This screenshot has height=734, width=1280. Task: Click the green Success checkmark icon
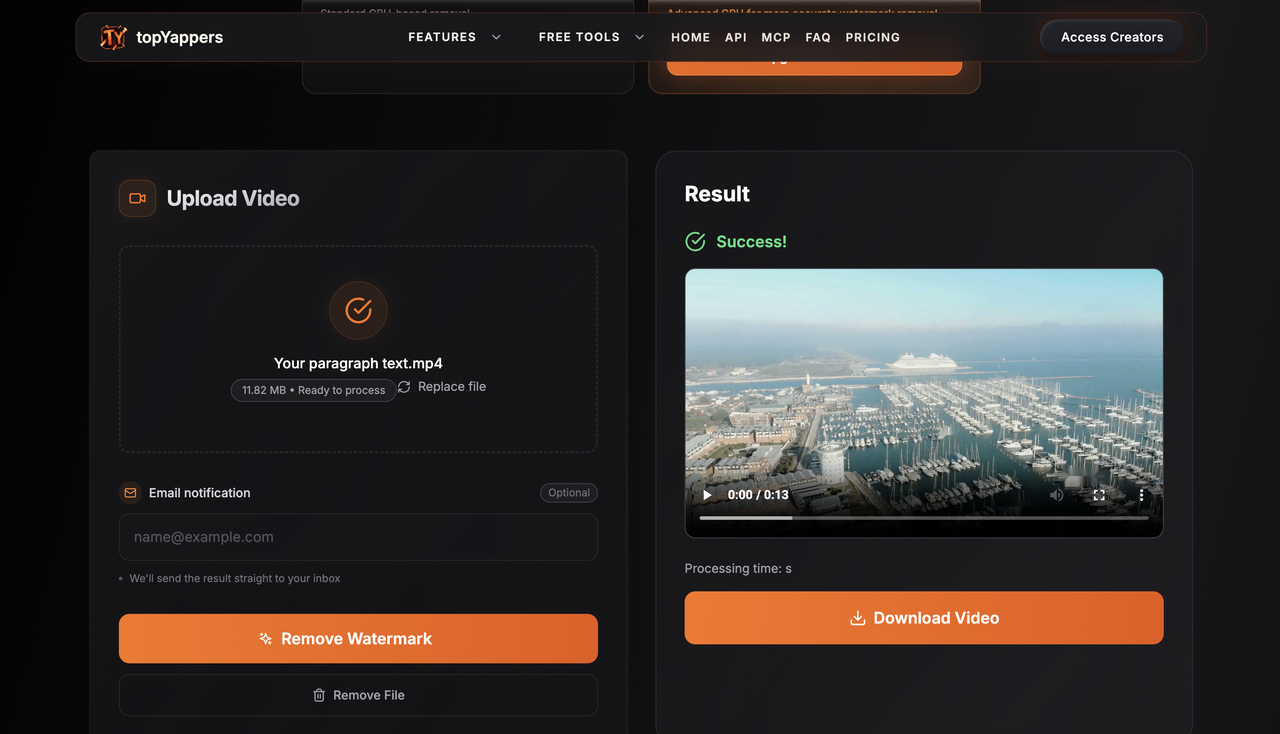pyautogui.click(x=695, y=241)
